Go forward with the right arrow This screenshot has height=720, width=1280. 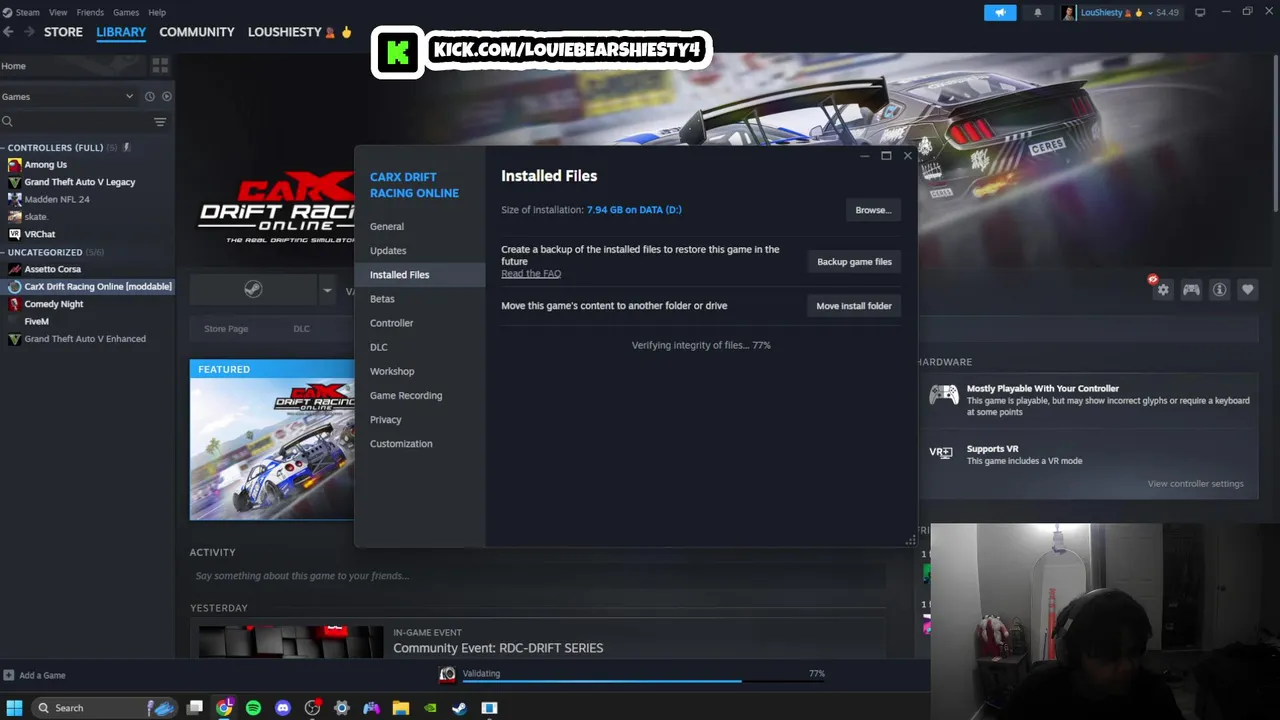[x=29, y=32]
